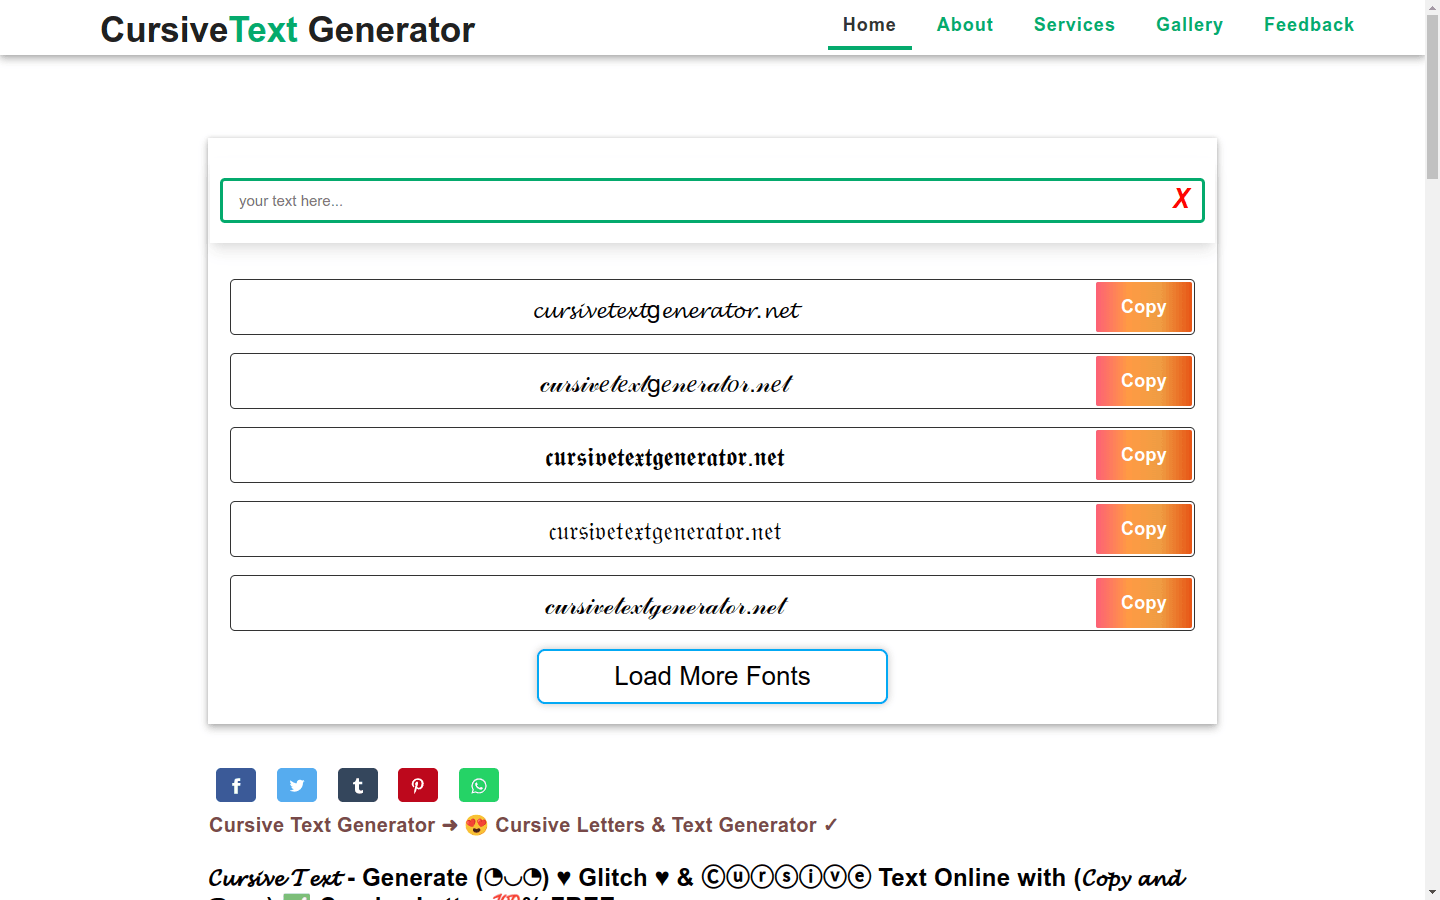Share the generator via Twitter
The image size is (1440, 900).
pos(296,785)
